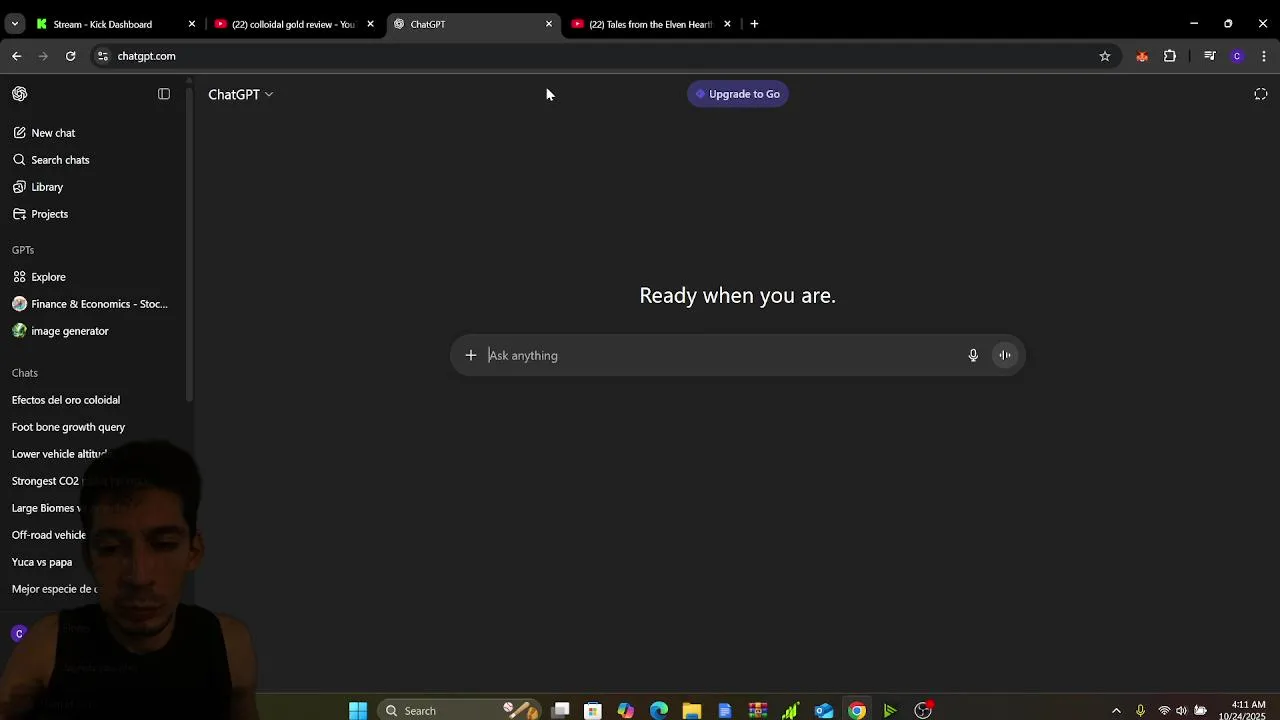The image size is (1280, 720).
Task: Reload the chatgpt.com page
Action: 71,56
